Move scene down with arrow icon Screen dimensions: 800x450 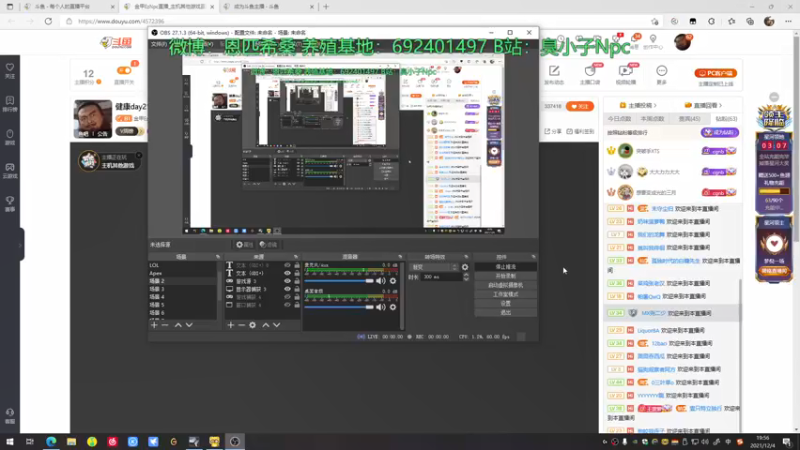tap(189, 325)
